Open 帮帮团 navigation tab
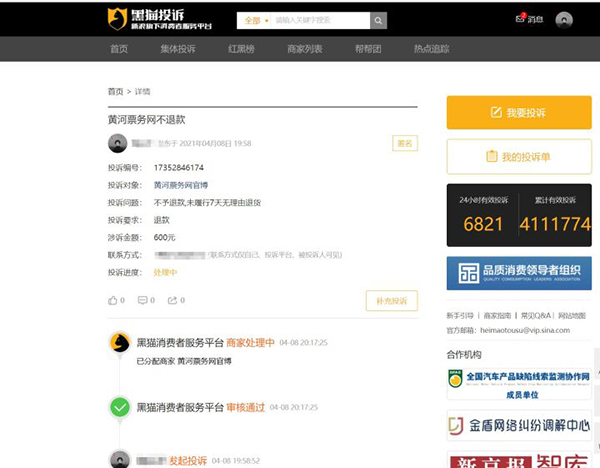 point(368,49)
